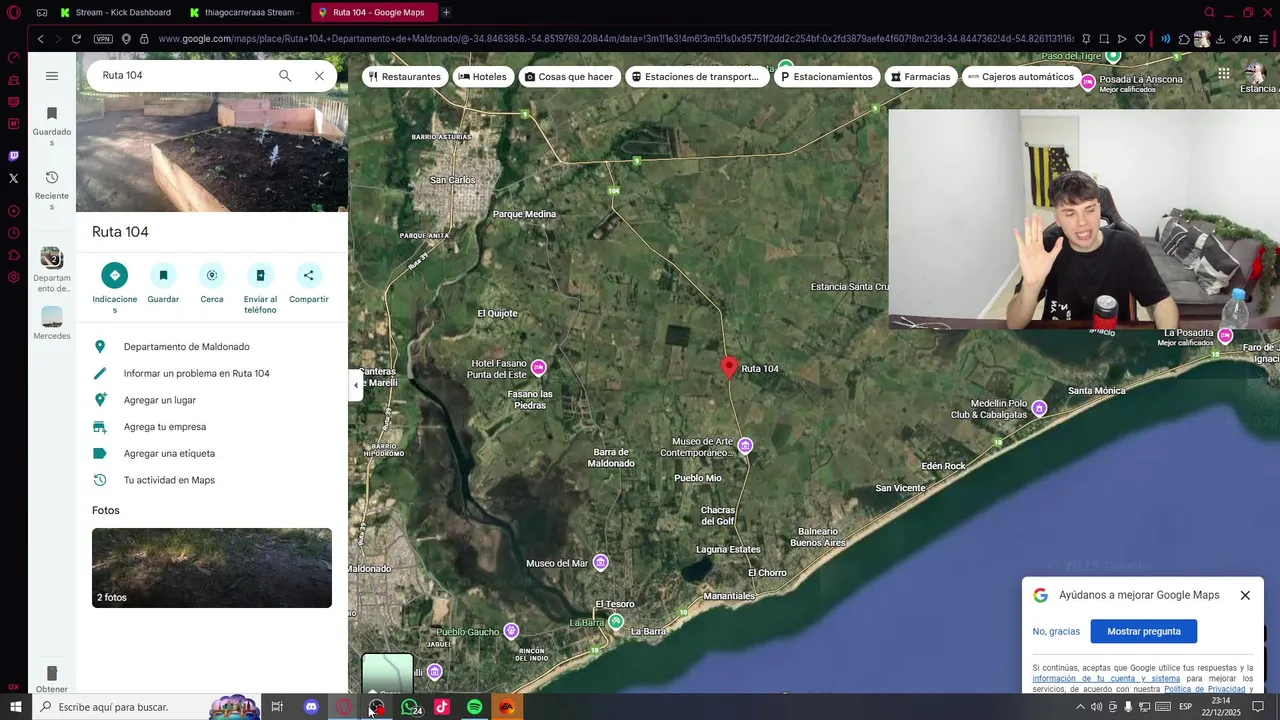Open the Google Maps hamburger menu

click(52, 76)
